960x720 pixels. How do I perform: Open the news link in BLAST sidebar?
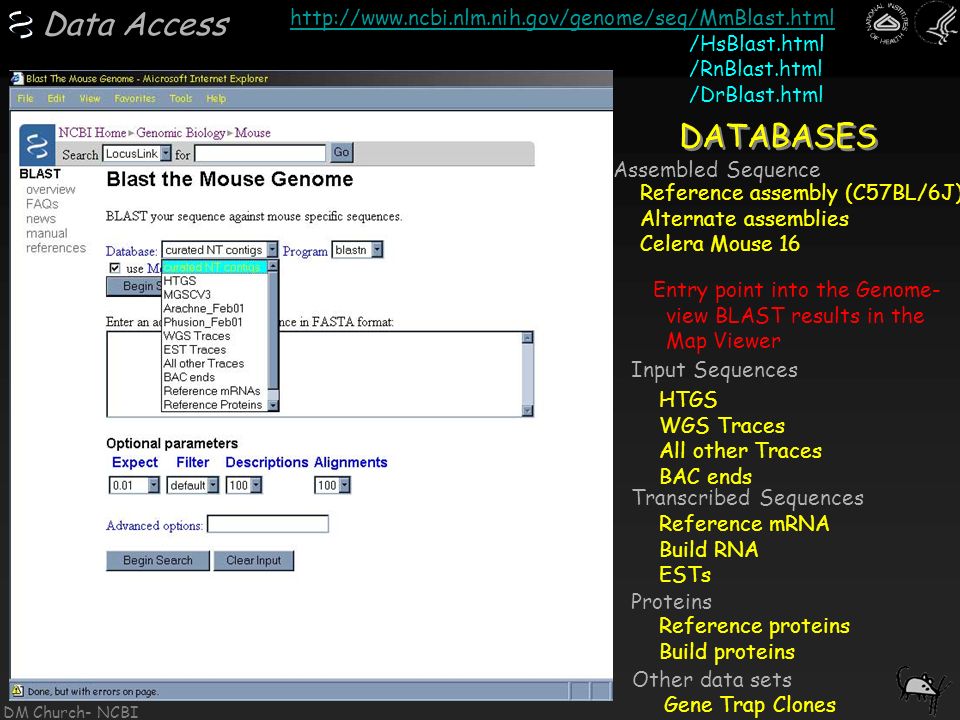(41, 219)
